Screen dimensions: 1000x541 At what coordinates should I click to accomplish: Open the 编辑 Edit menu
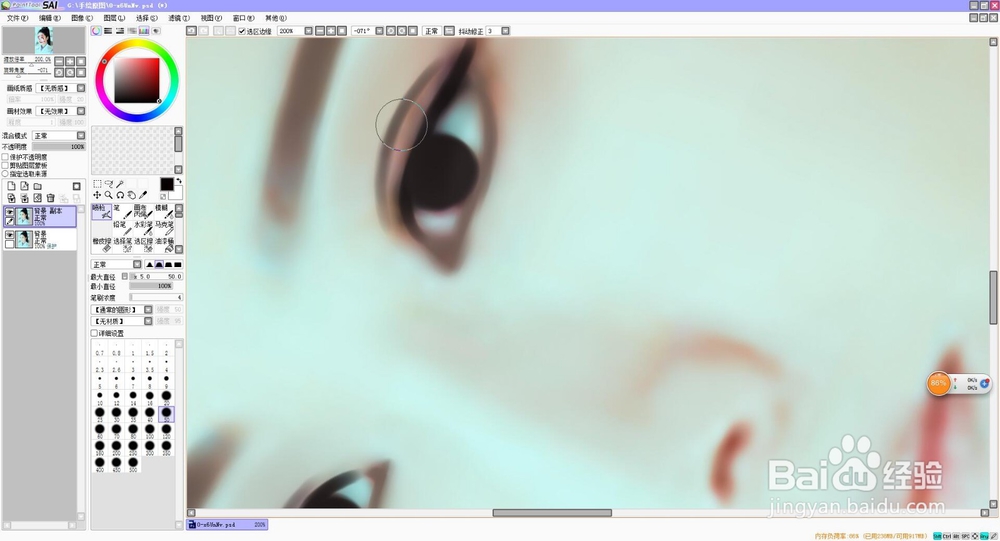[x=49, y=18]
